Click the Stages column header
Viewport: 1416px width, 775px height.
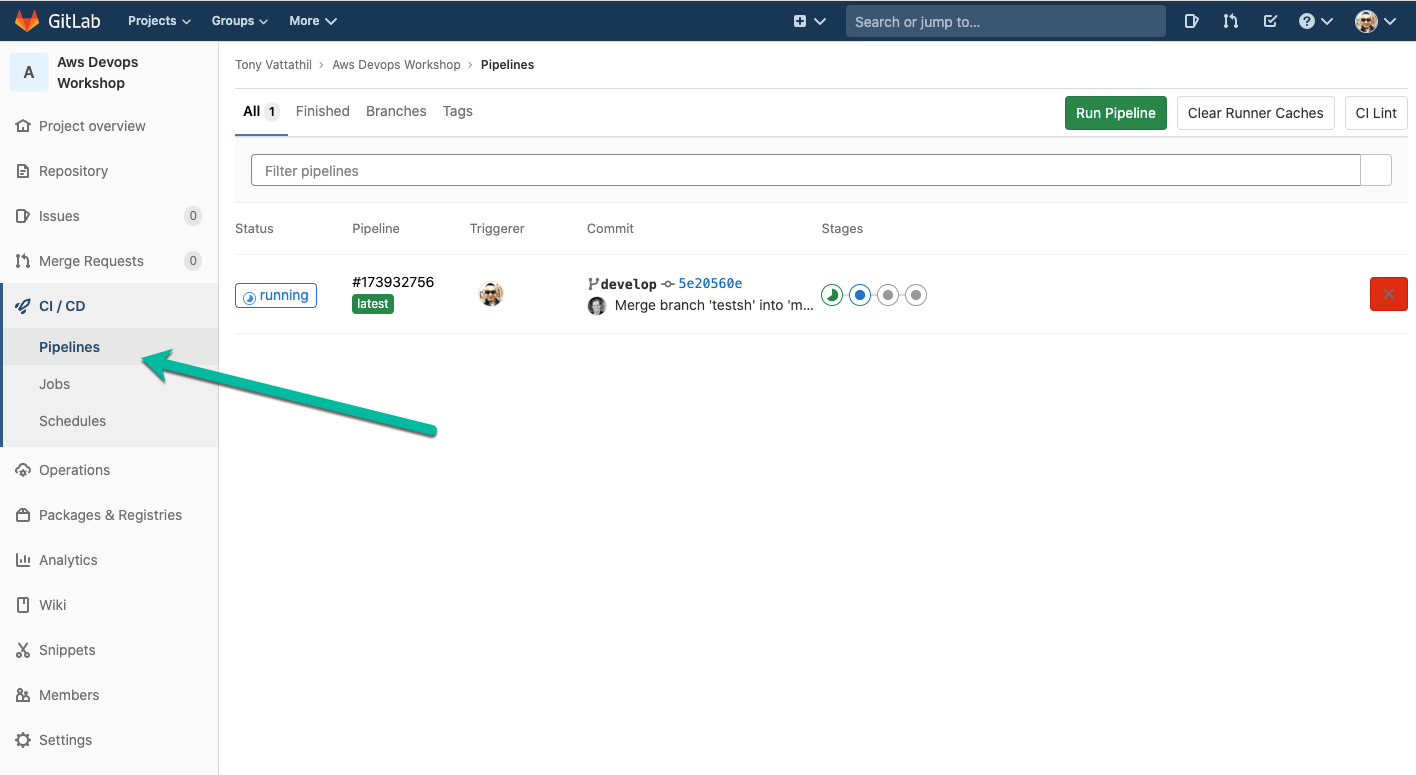[x=842, y=229]
